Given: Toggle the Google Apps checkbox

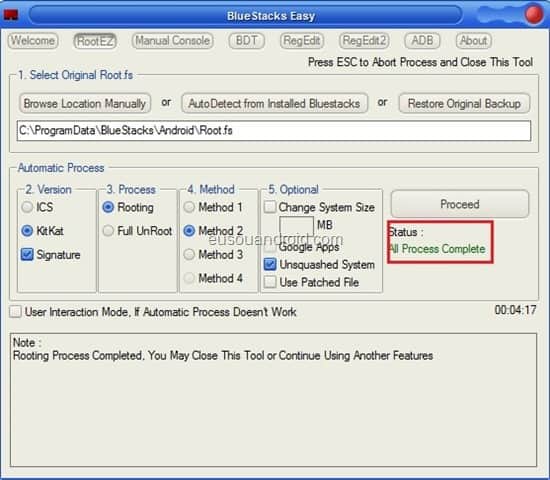Looking at the screenshot, I should (x=270, y=247).
